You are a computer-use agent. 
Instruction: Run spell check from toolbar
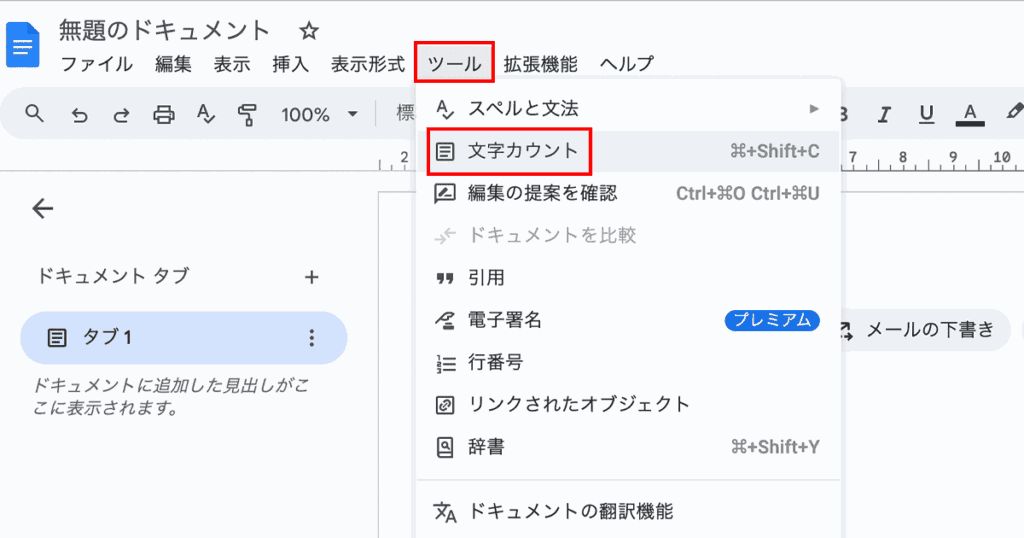click(206, 115)
